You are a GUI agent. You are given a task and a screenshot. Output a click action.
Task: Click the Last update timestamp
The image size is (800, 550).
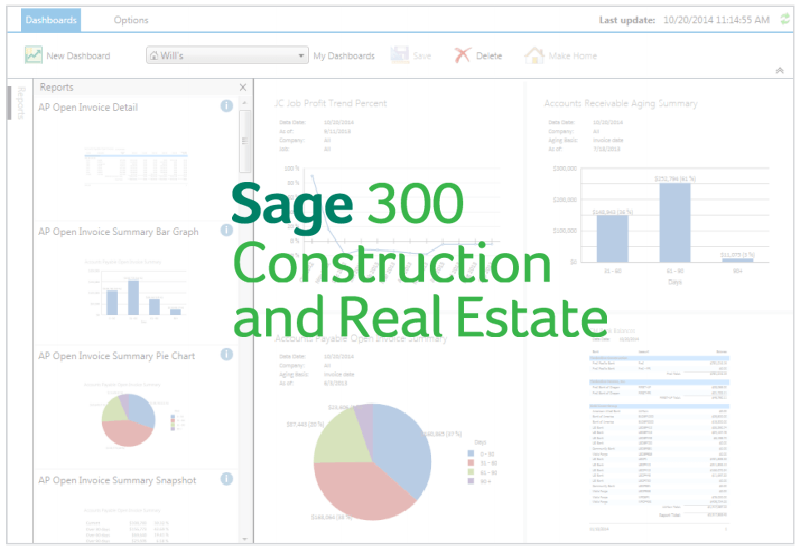716,20
